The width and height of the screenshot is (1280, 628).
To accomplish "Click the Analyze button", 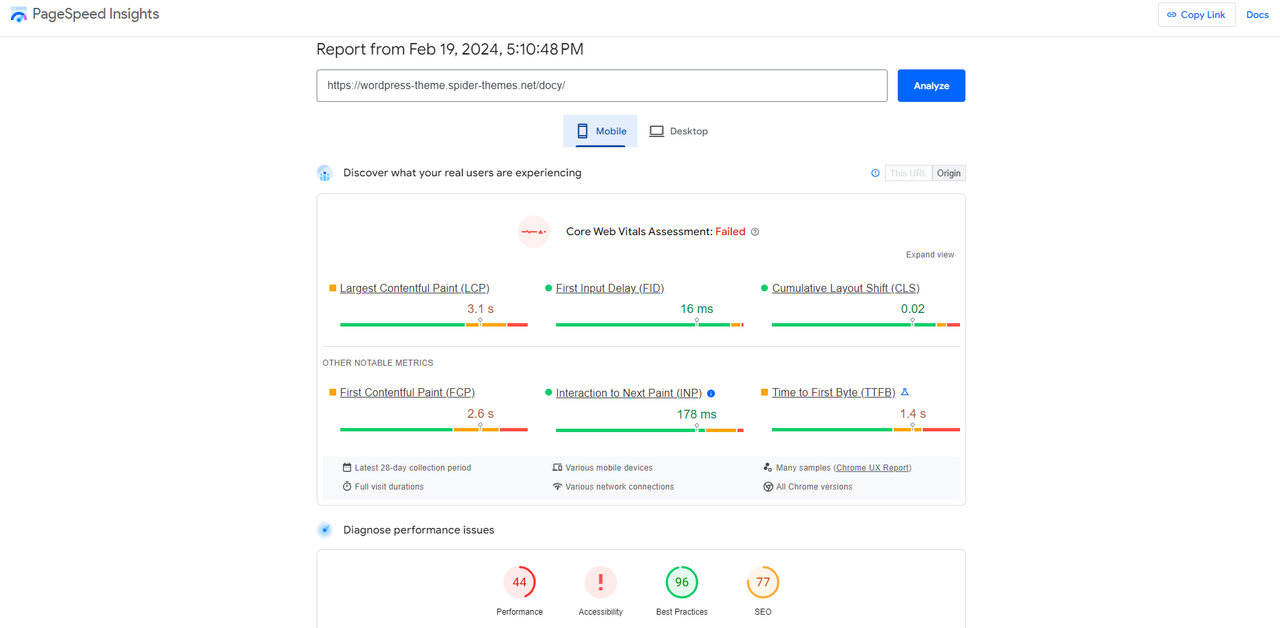I will click(x=931, y=86).
